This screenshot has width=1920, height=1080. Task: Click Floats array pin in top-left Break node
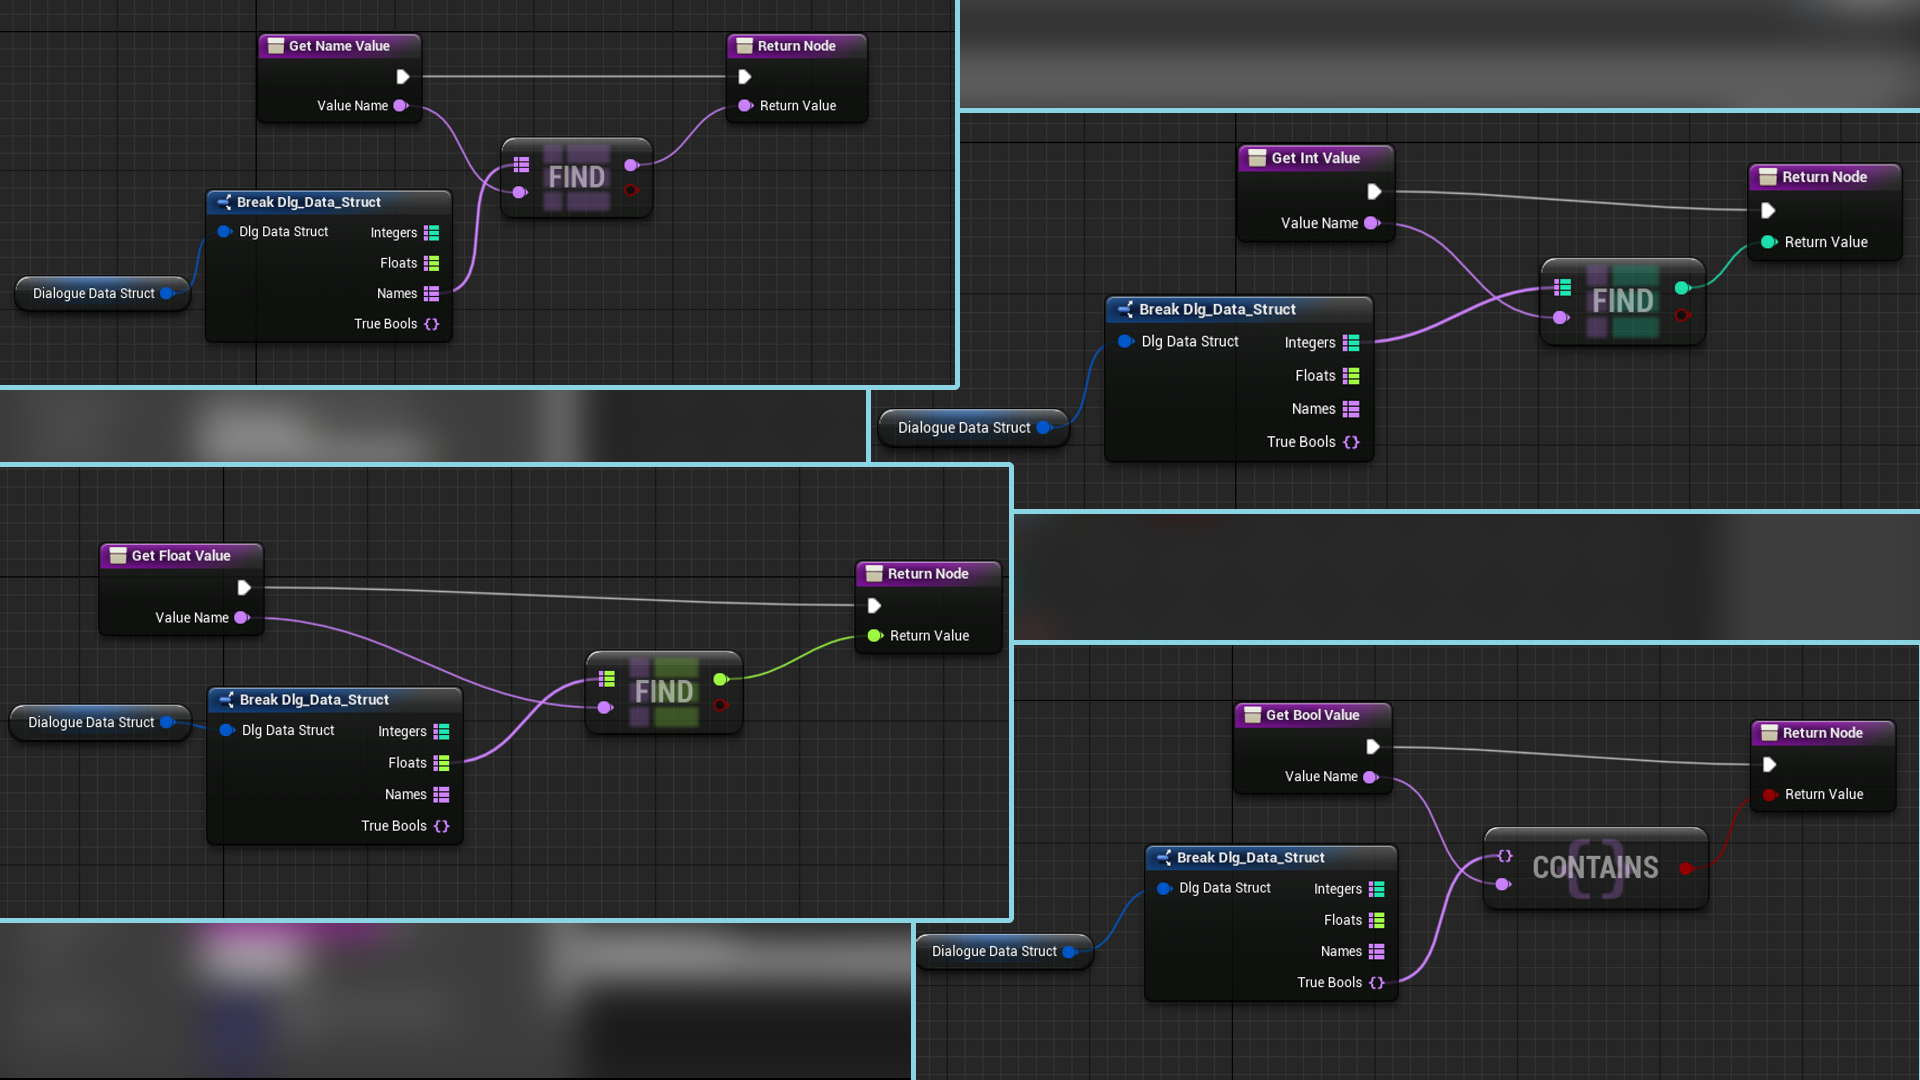click(431, 264)
